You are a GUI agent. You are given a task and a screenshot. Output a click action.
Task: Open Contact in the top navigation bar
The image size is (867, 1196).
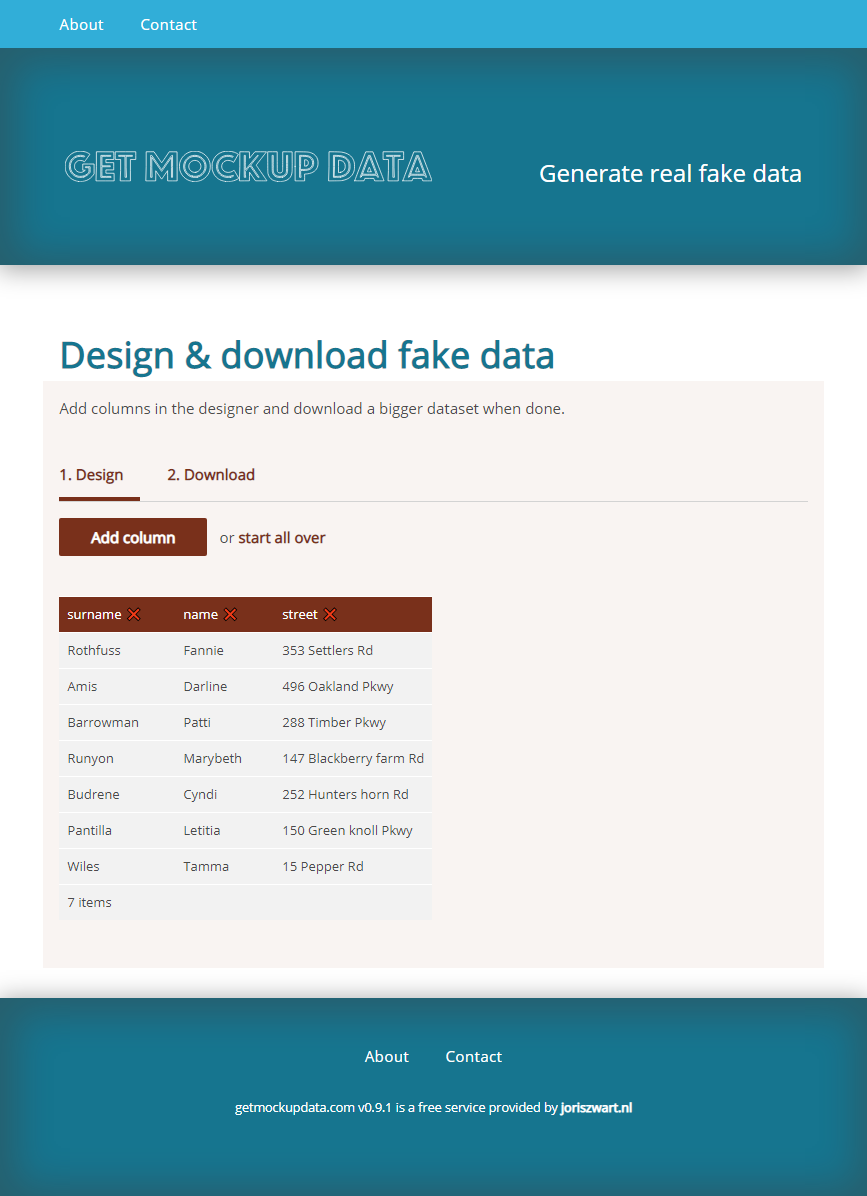pos(169,24)
